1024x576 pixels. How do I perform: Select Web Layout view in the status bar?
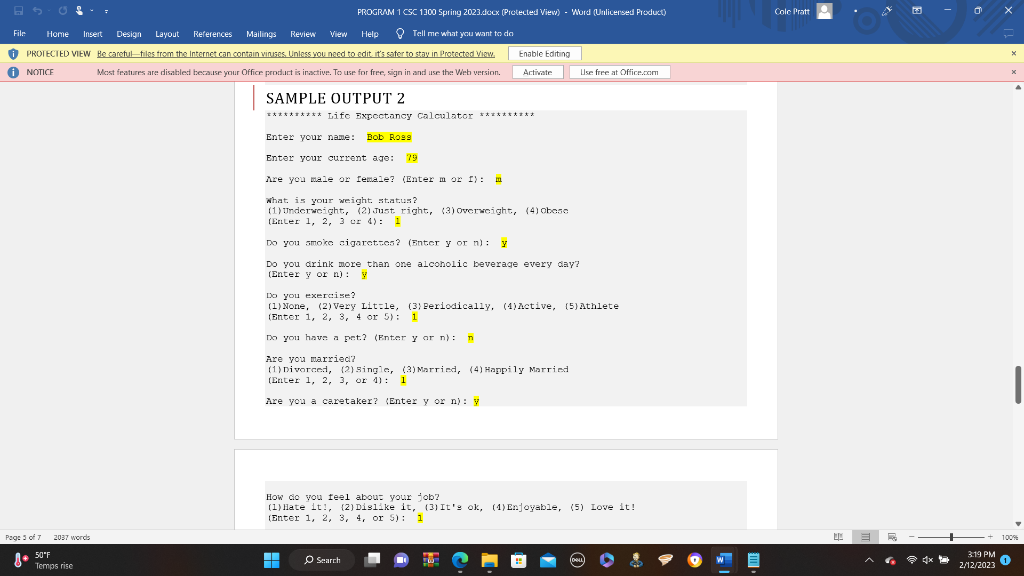[893, 536]
